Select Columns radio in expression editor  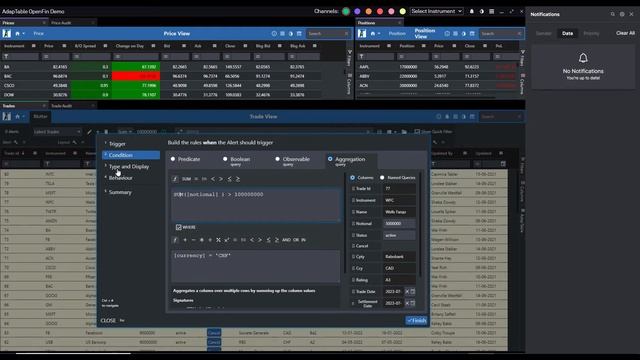tap(352, 178)
